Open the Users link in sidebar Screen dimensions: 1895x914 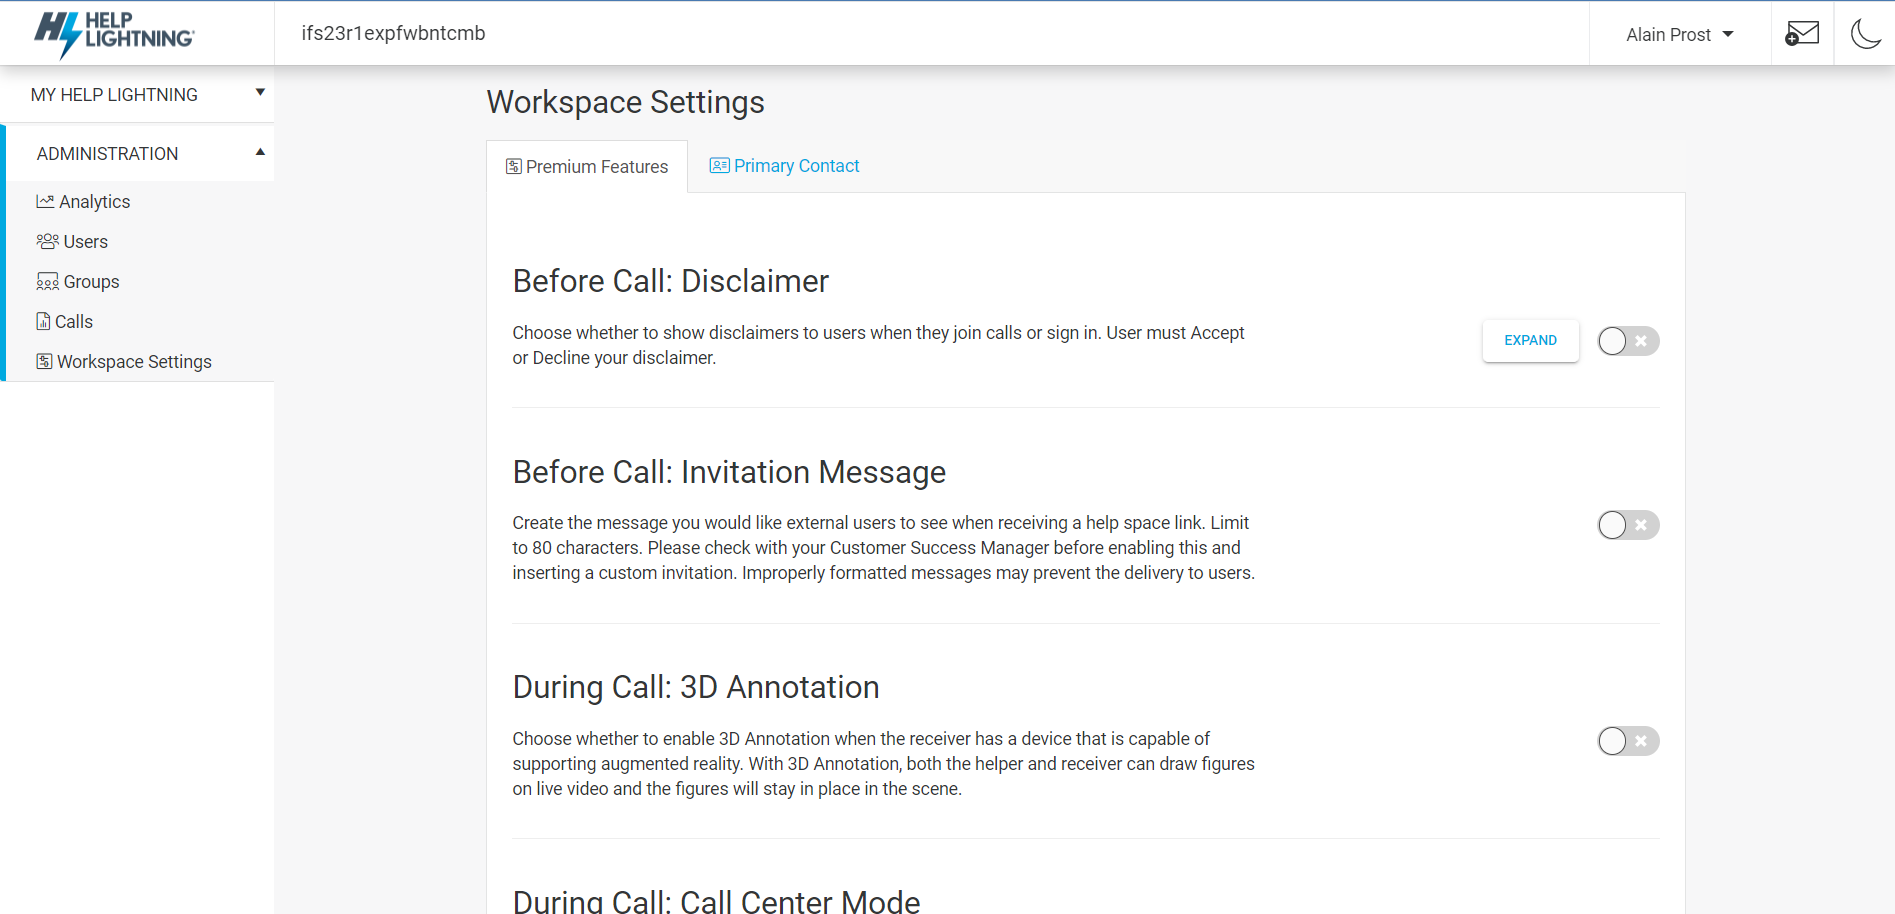coord(85,242)
